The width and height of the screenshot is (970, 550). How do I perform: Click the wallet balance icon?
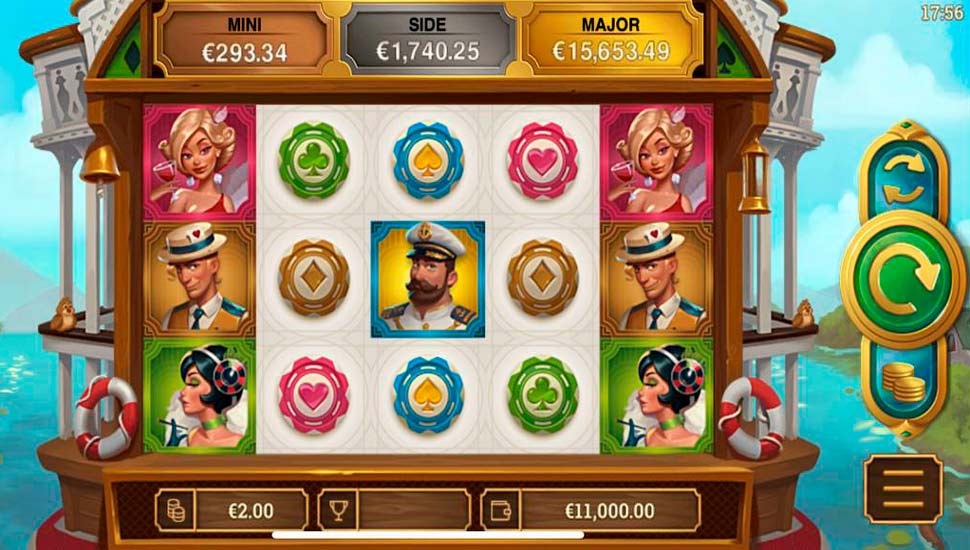[x=500, y=510]
